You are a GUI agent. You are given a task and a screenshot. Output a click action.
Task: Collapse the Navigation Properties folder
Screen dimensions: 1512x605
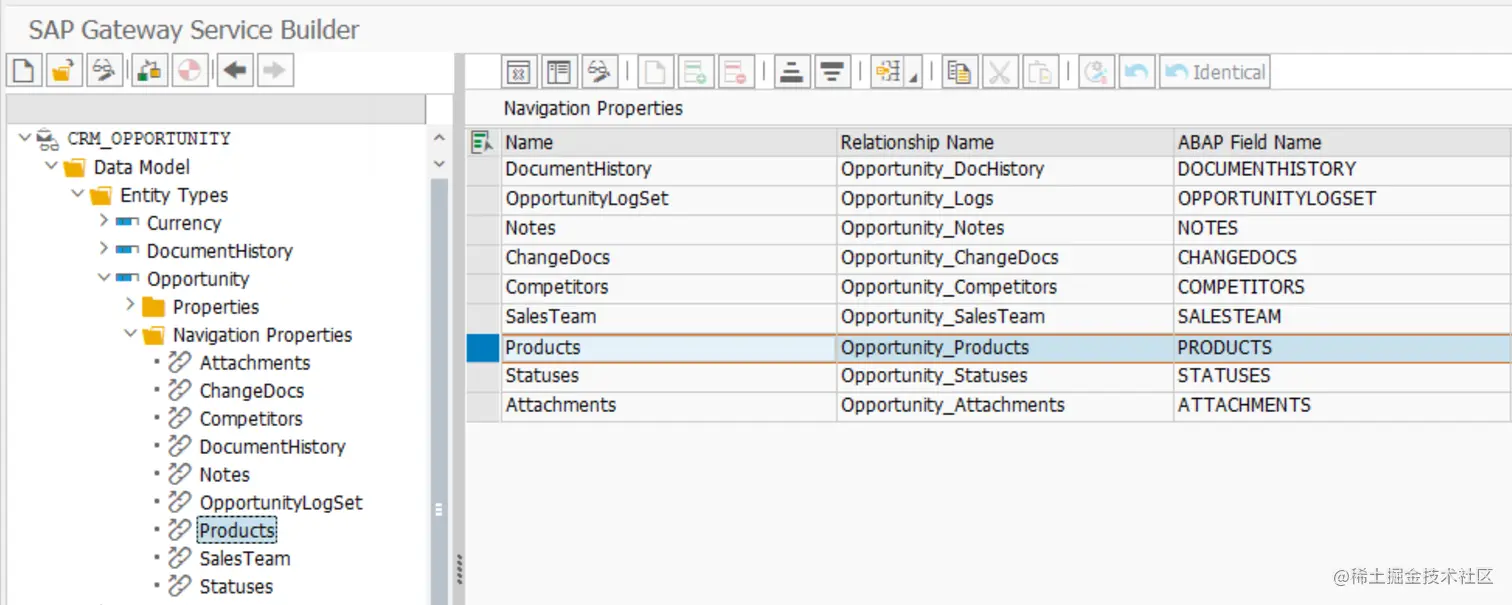point(130,333)
